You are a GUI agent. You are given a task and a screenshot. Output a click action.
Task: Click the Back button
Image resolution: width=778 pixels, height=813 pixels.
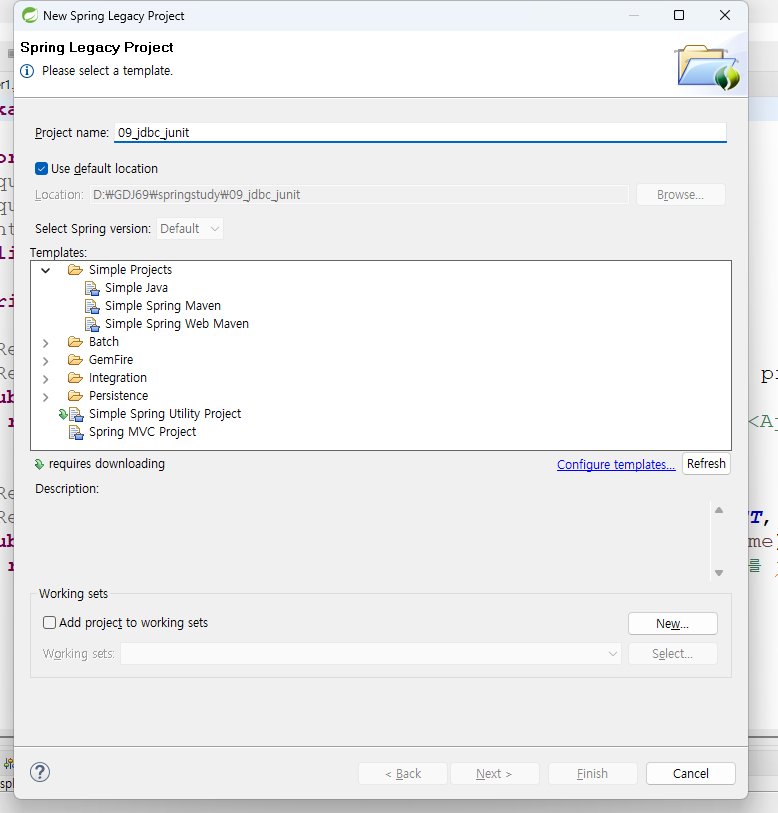(403, 774)
